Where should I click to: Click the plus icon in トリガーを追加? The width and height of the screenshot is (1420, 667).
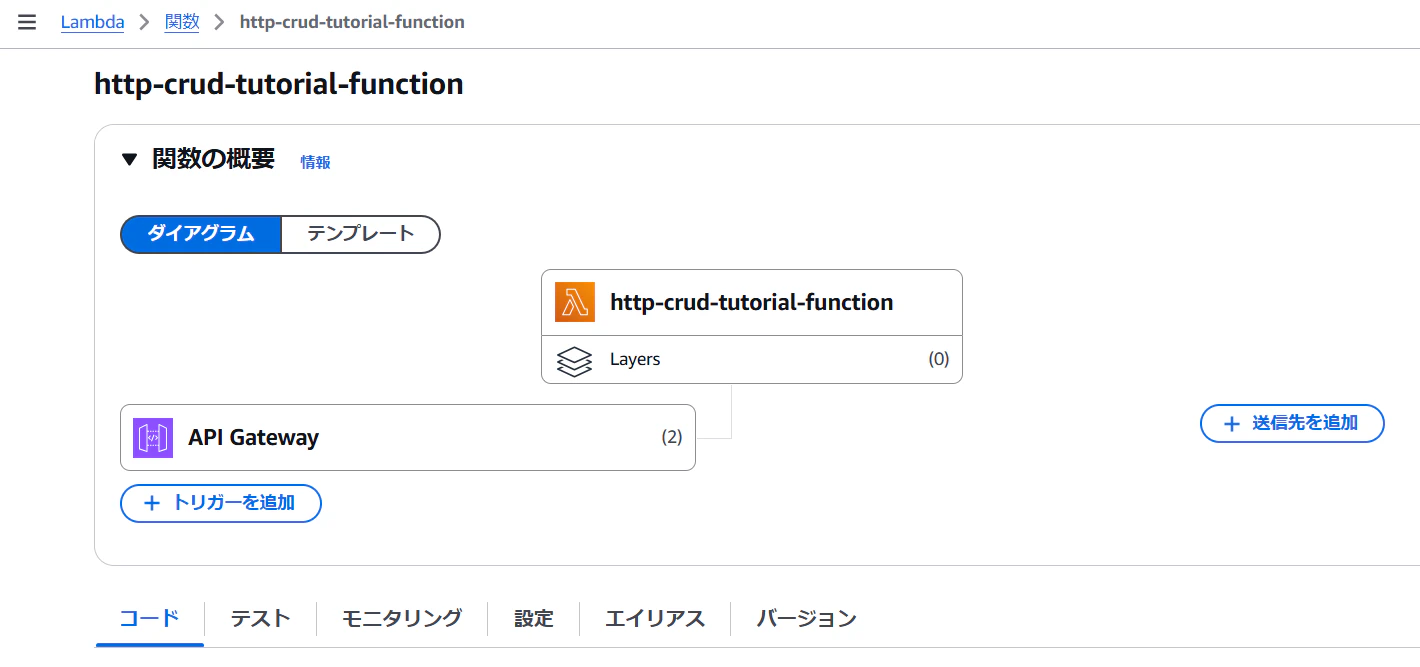click(152, 503)
